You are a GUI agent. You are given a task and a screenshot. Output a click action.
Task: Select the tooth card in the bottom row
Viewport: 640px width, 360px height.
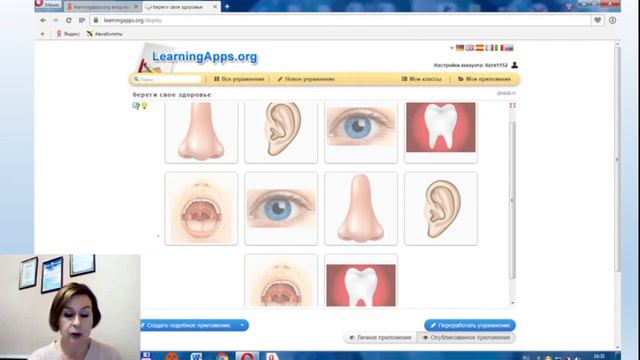(x=361, y=280)
